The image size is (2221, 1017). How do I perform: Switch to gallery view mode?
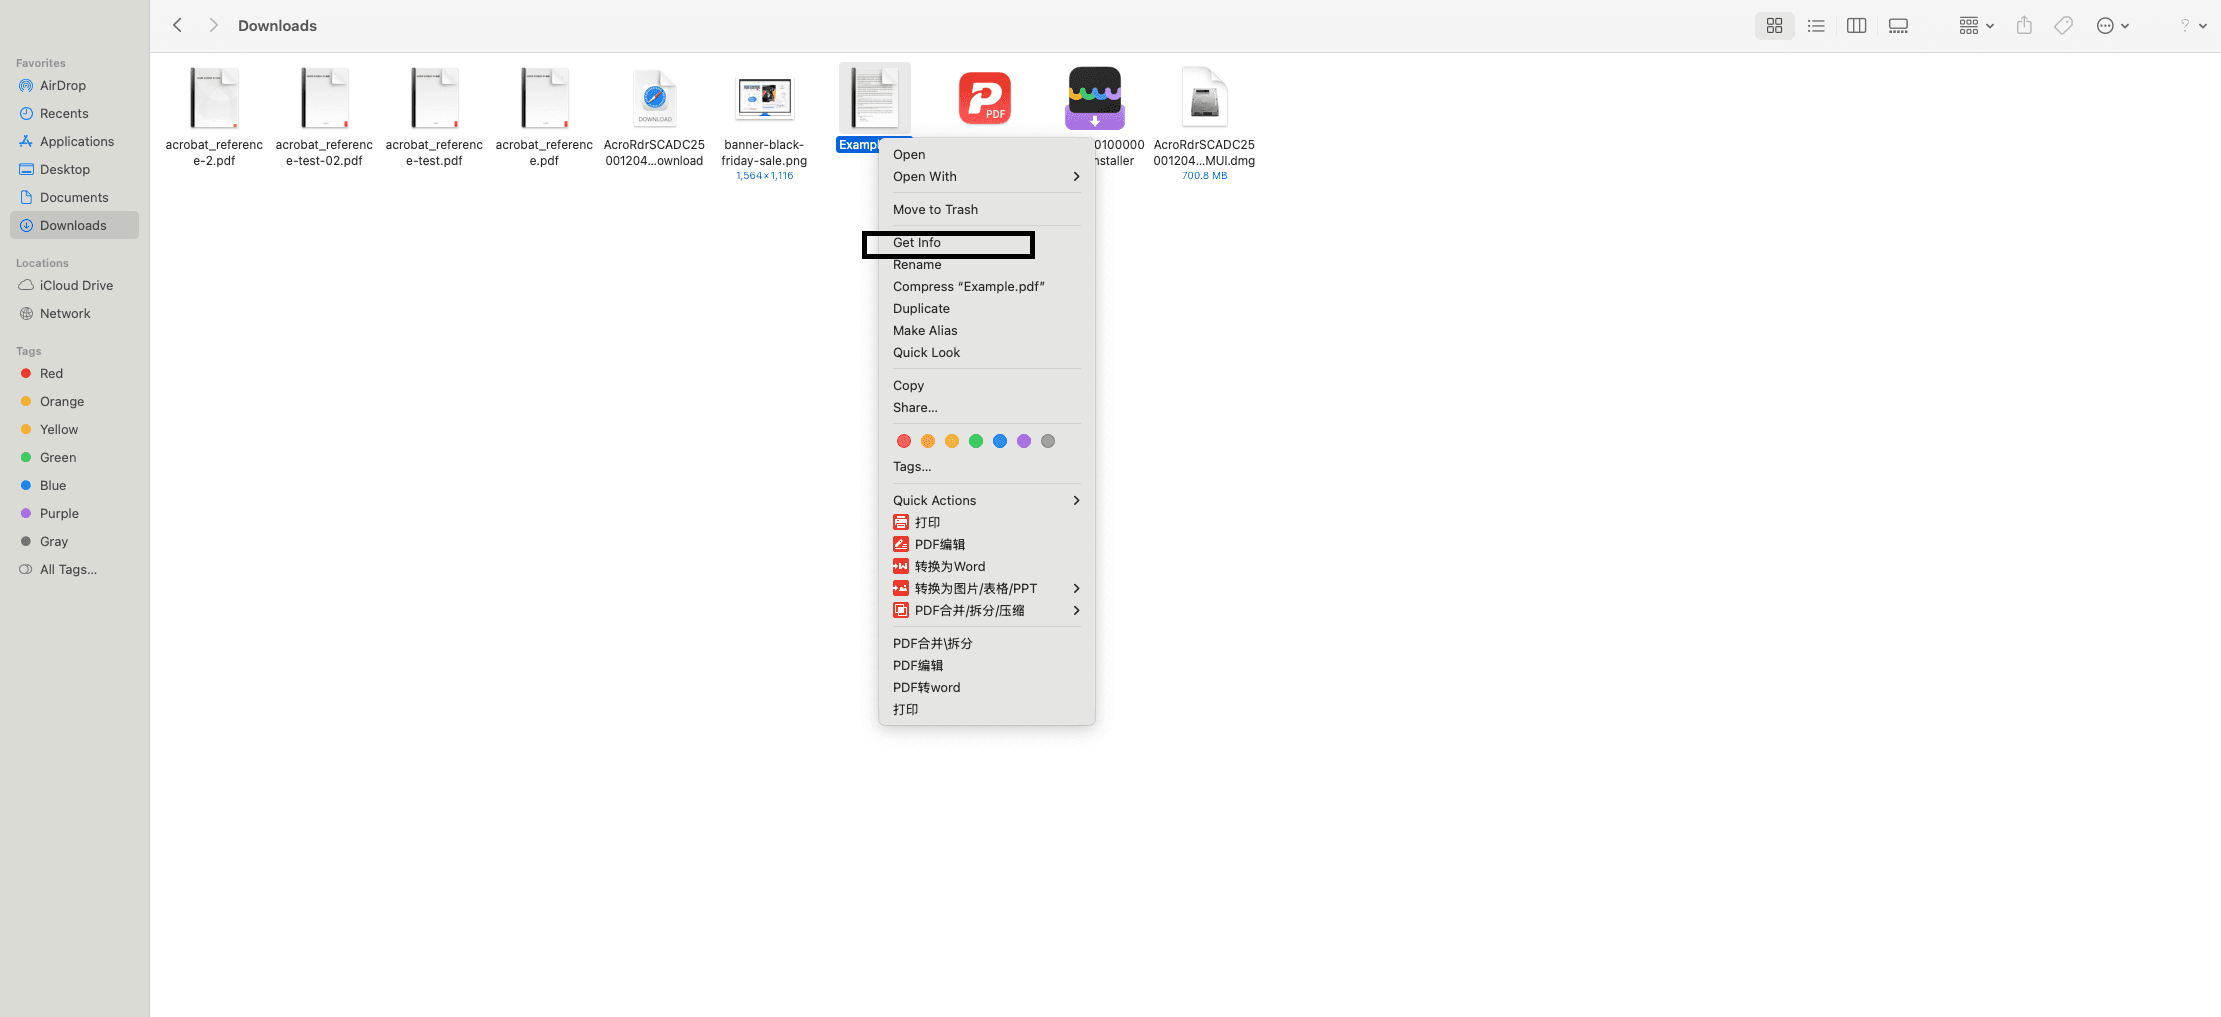[1898, 26]
